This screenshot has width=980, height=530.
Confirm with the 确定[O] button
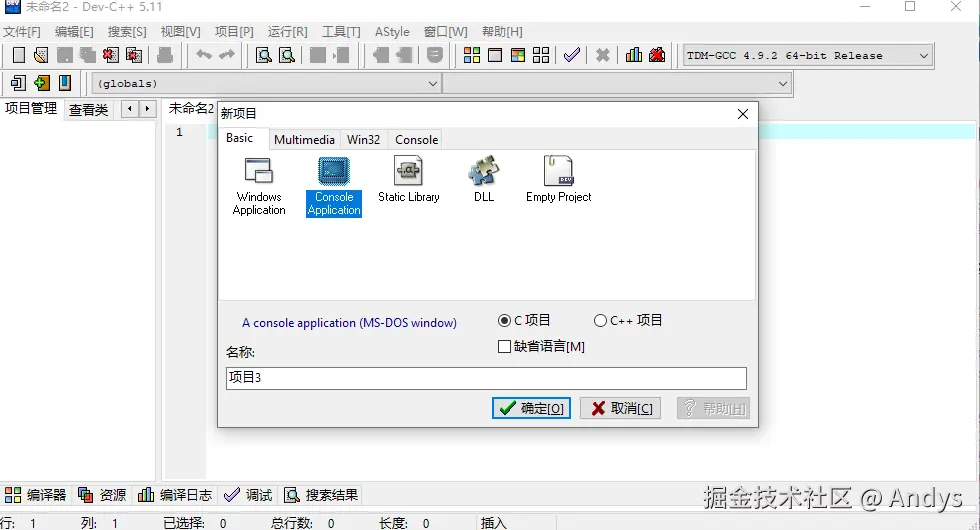pyautogui.click(x=531, y=408)
